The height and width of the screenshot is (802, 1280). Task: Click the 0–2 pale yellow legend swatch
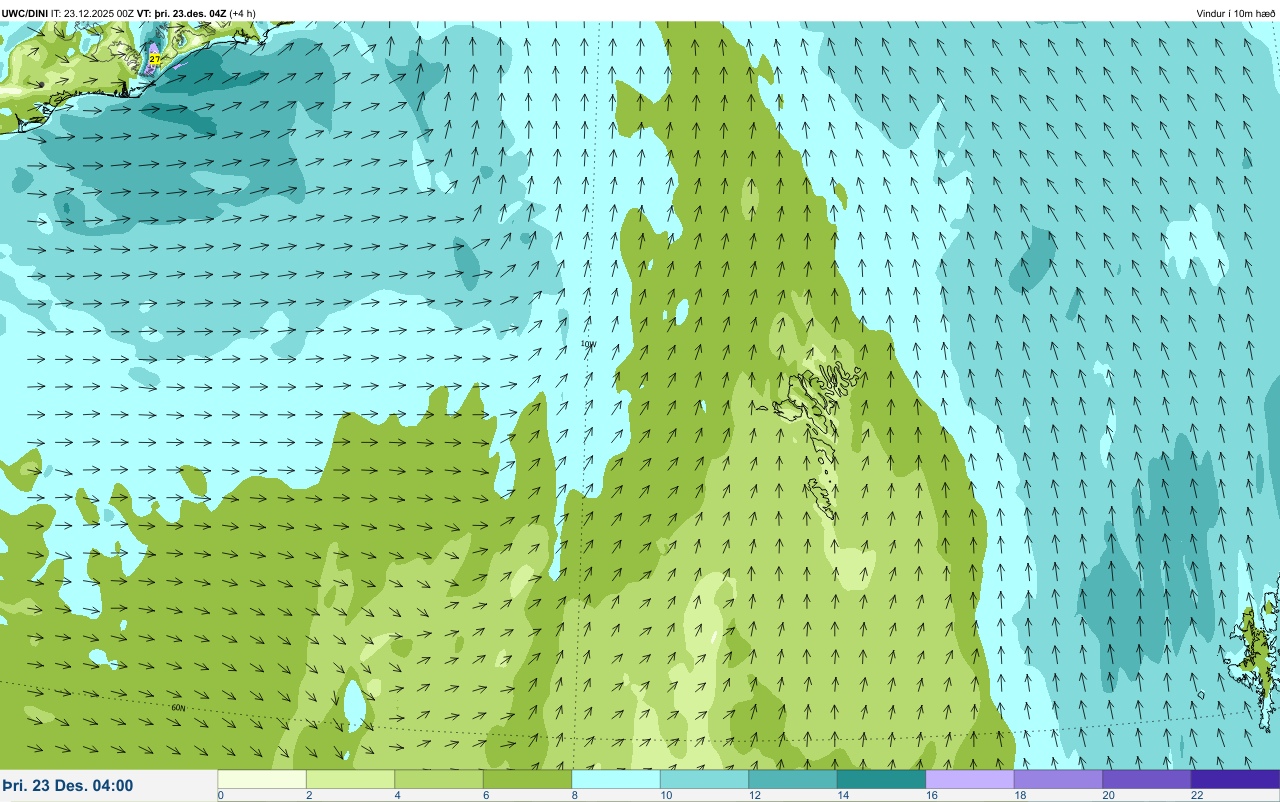pos(262,779)
